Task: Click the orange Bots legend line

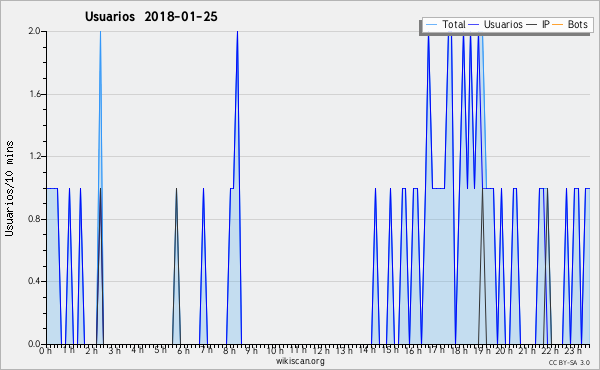Action: click(x=558, y=25)
